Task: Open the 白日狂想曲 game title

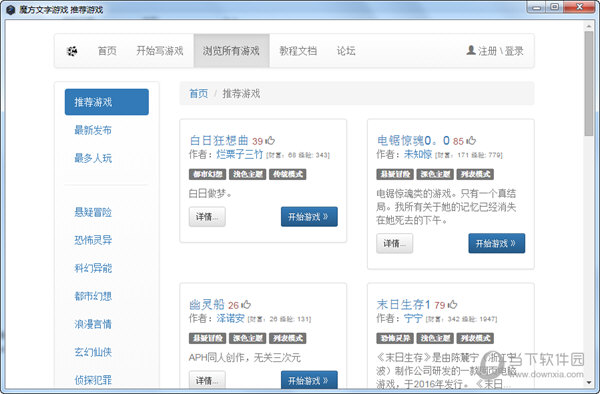Action: [x=219, y=140]
